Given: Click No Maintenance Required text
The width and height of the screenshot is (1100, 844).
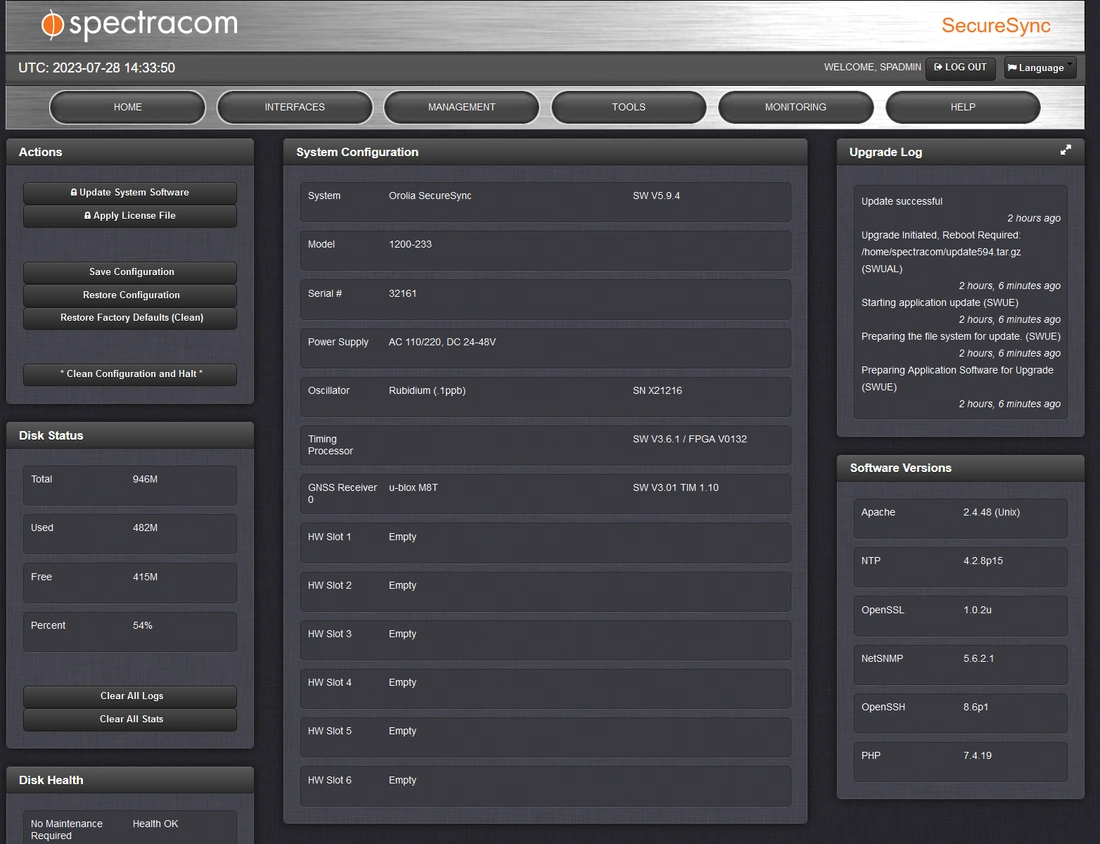Looking at the screenshot, I should (67, 829).
